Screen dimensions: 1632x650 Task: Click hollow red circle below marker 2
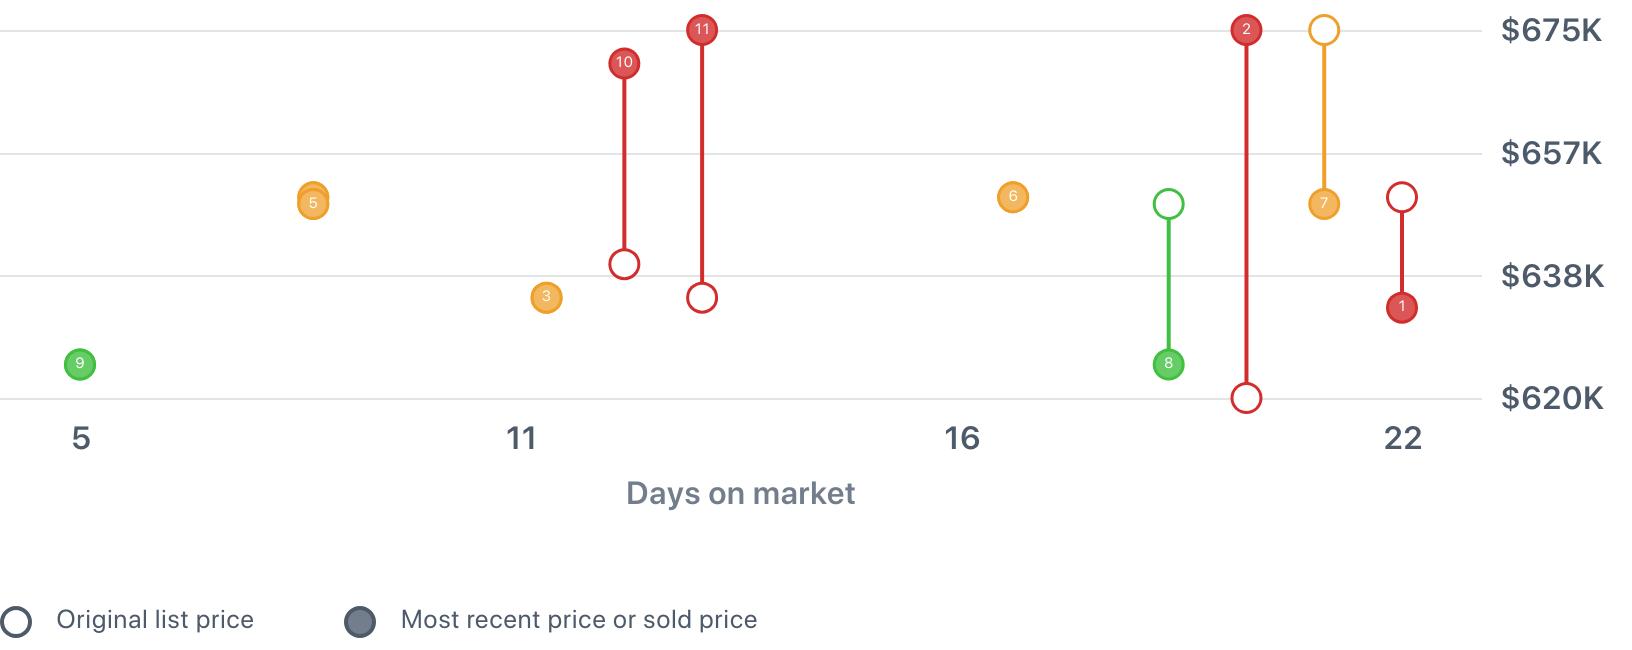click(x=1246, y=398)
